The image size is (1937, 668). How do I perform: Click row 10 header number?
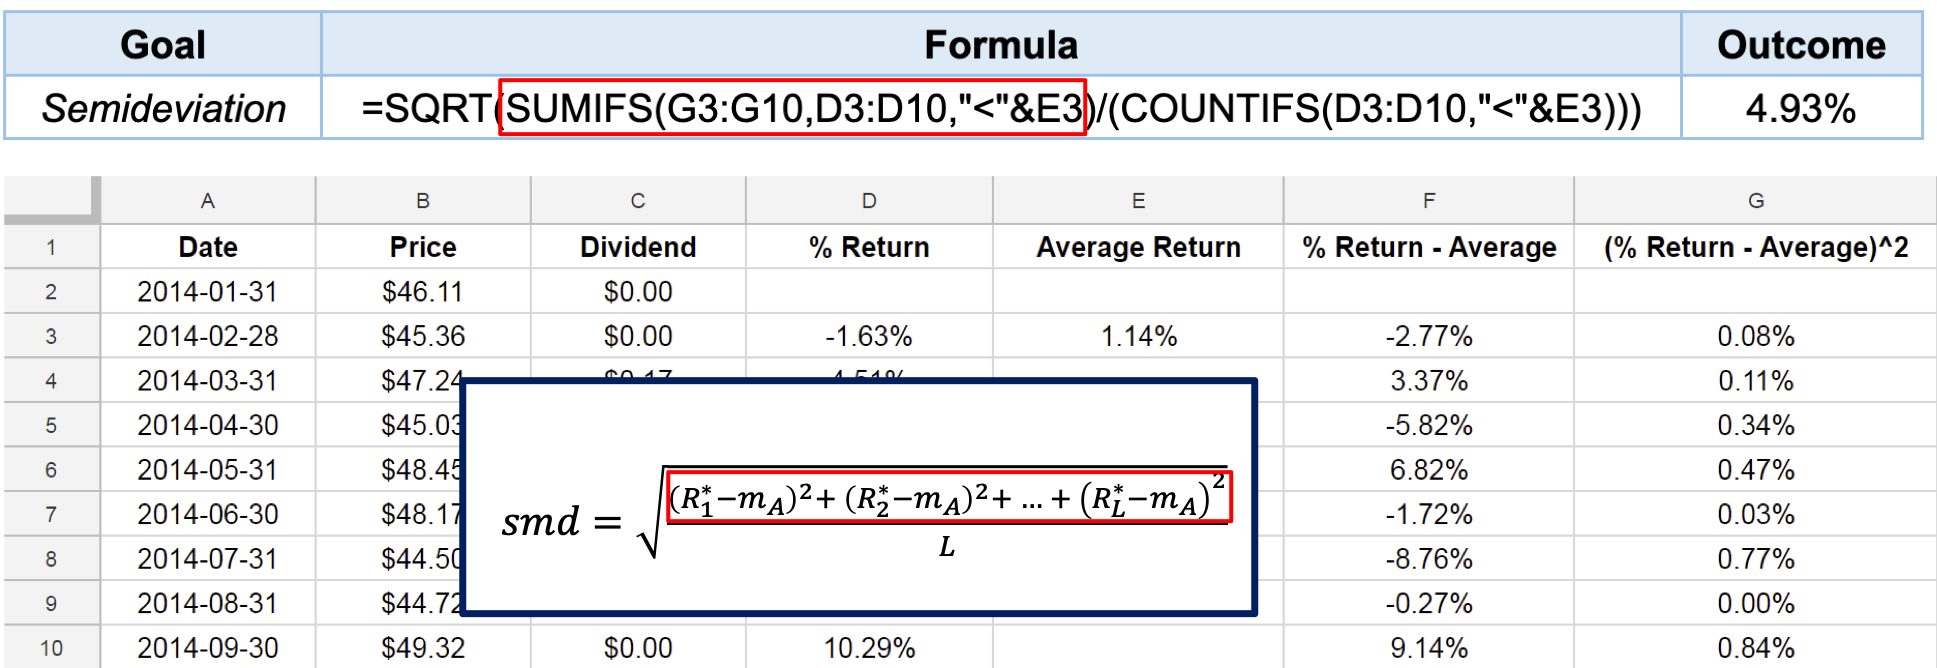(51, 648)
